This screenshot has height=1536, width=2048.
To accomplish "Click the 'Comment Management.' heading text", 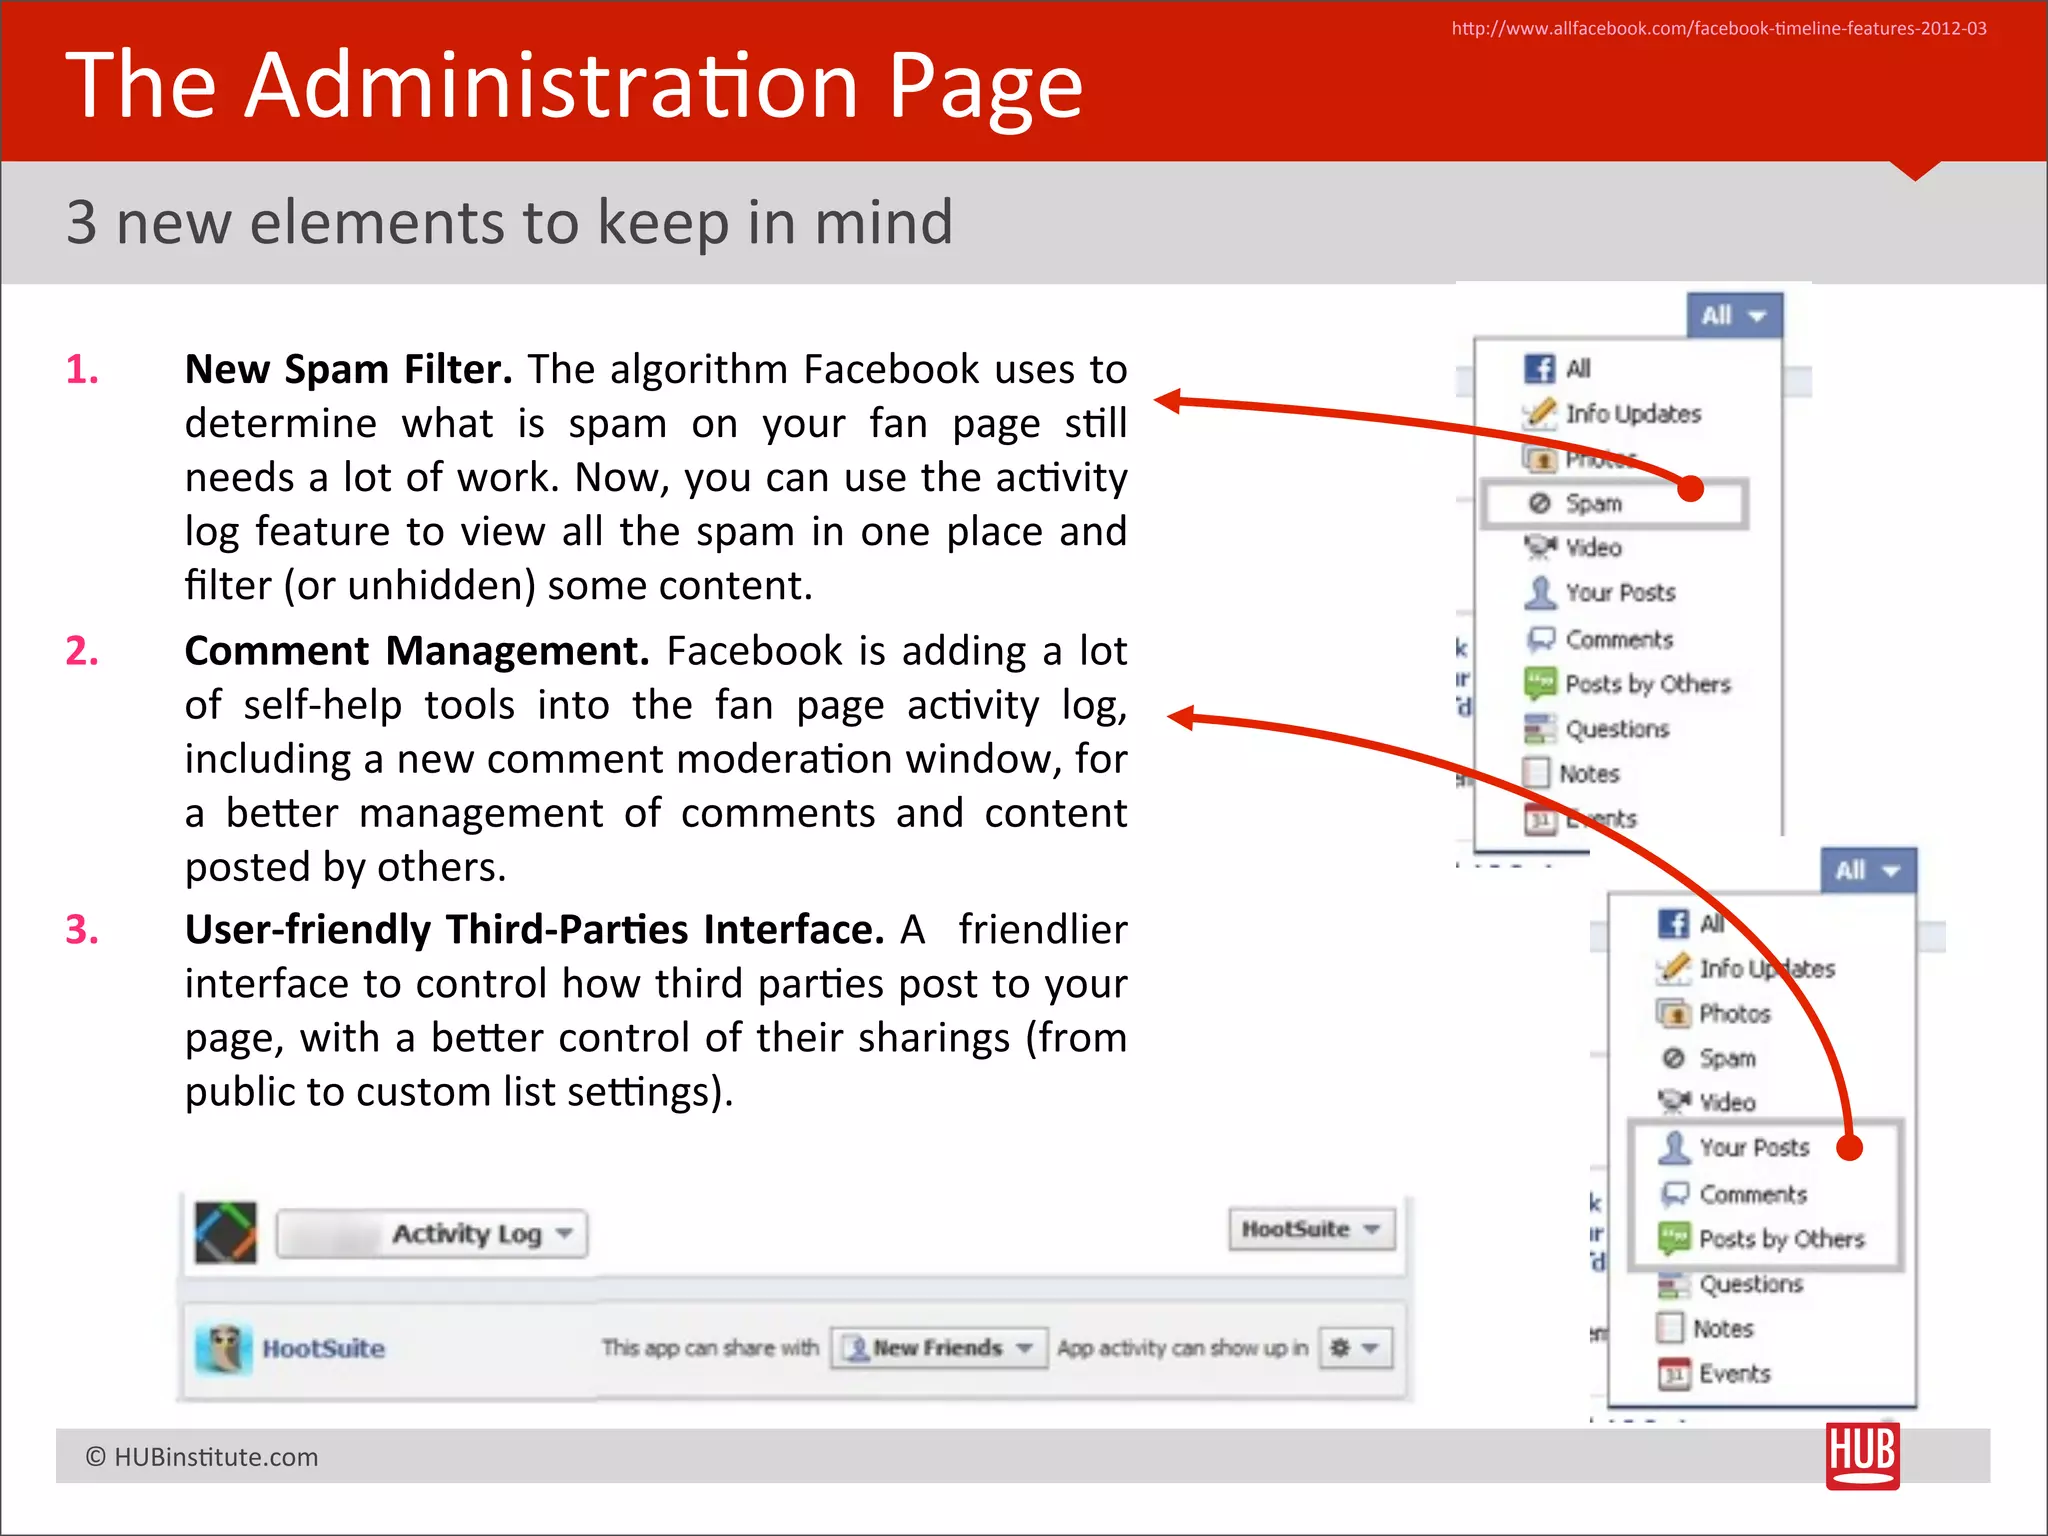I will [417, 651].
